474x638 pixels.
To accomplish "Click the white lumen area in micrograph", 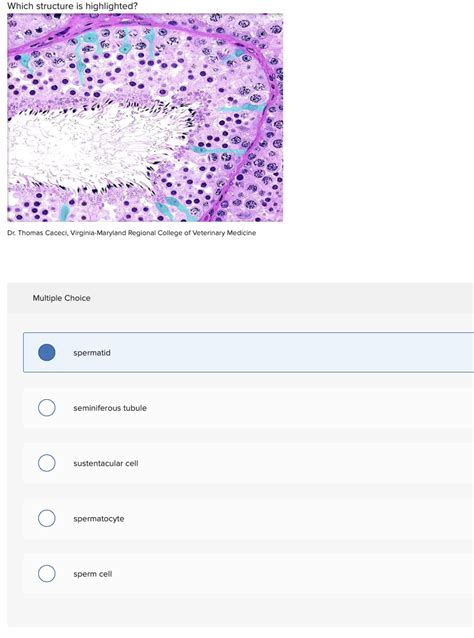I will point(81,142).
